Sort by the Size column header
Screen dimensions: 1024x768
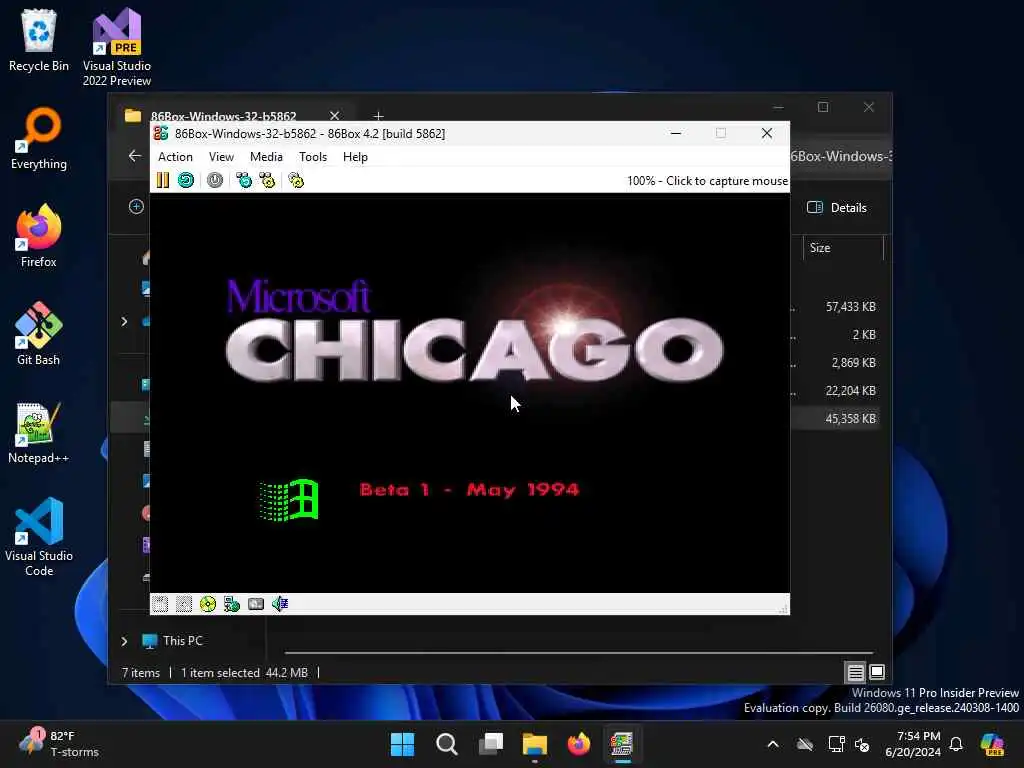(x=843, y=248)
